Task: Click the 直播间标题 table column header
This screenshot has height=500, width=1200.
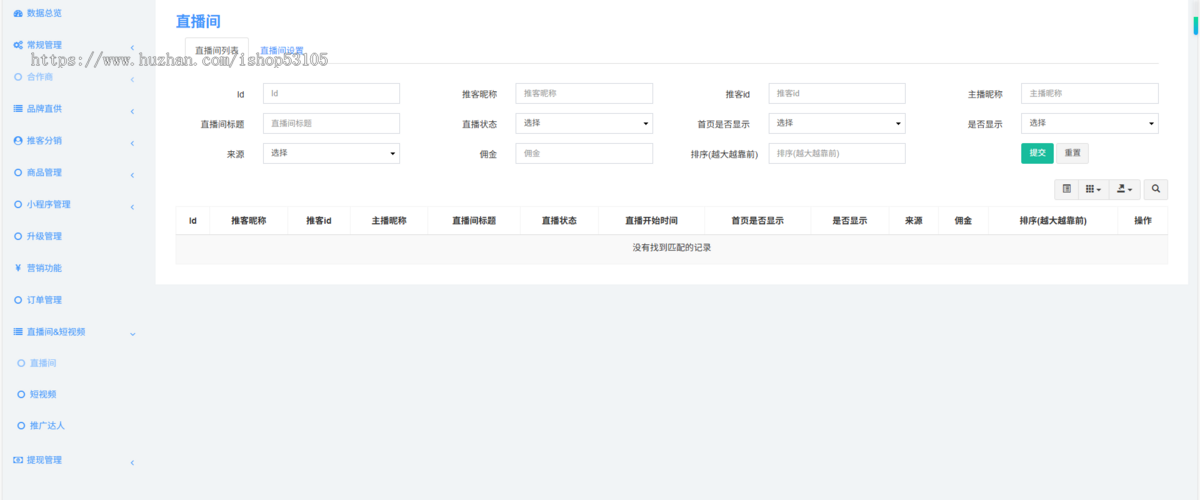Action: [x=474, y=220]
